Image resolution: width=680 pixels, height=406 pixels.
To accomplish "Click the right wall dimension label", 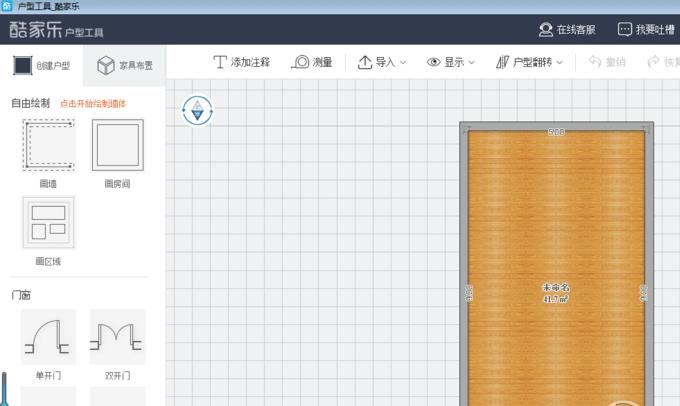I will point(644,293).
